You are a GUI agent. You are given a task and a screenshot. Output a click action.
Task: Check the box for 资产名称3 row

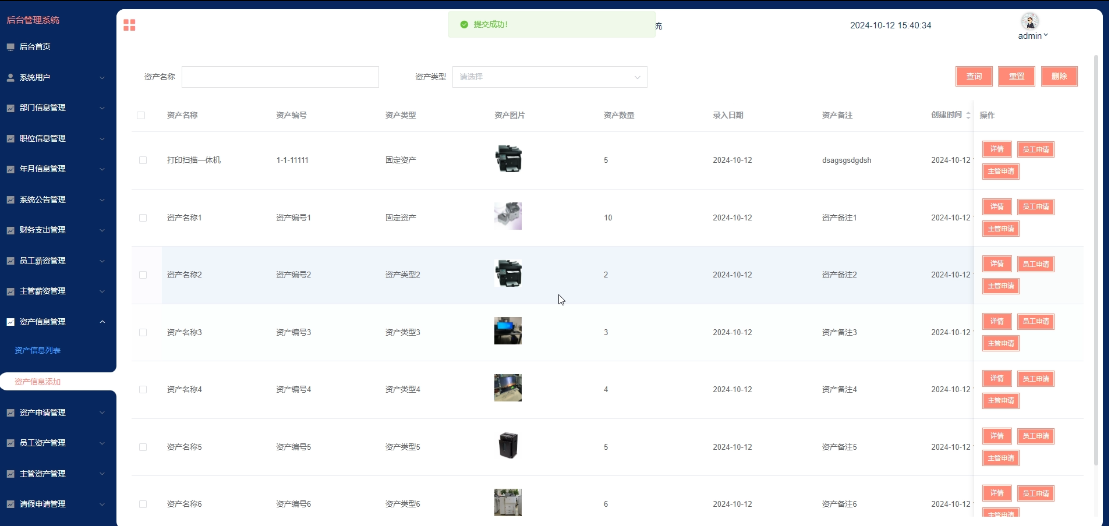[143, 332]
